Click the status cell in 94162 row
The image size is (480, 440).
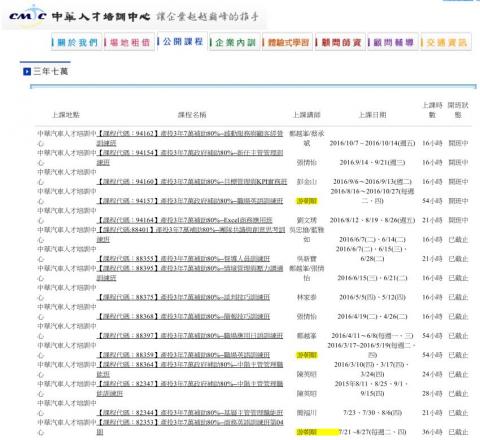[x=458, y=143]
